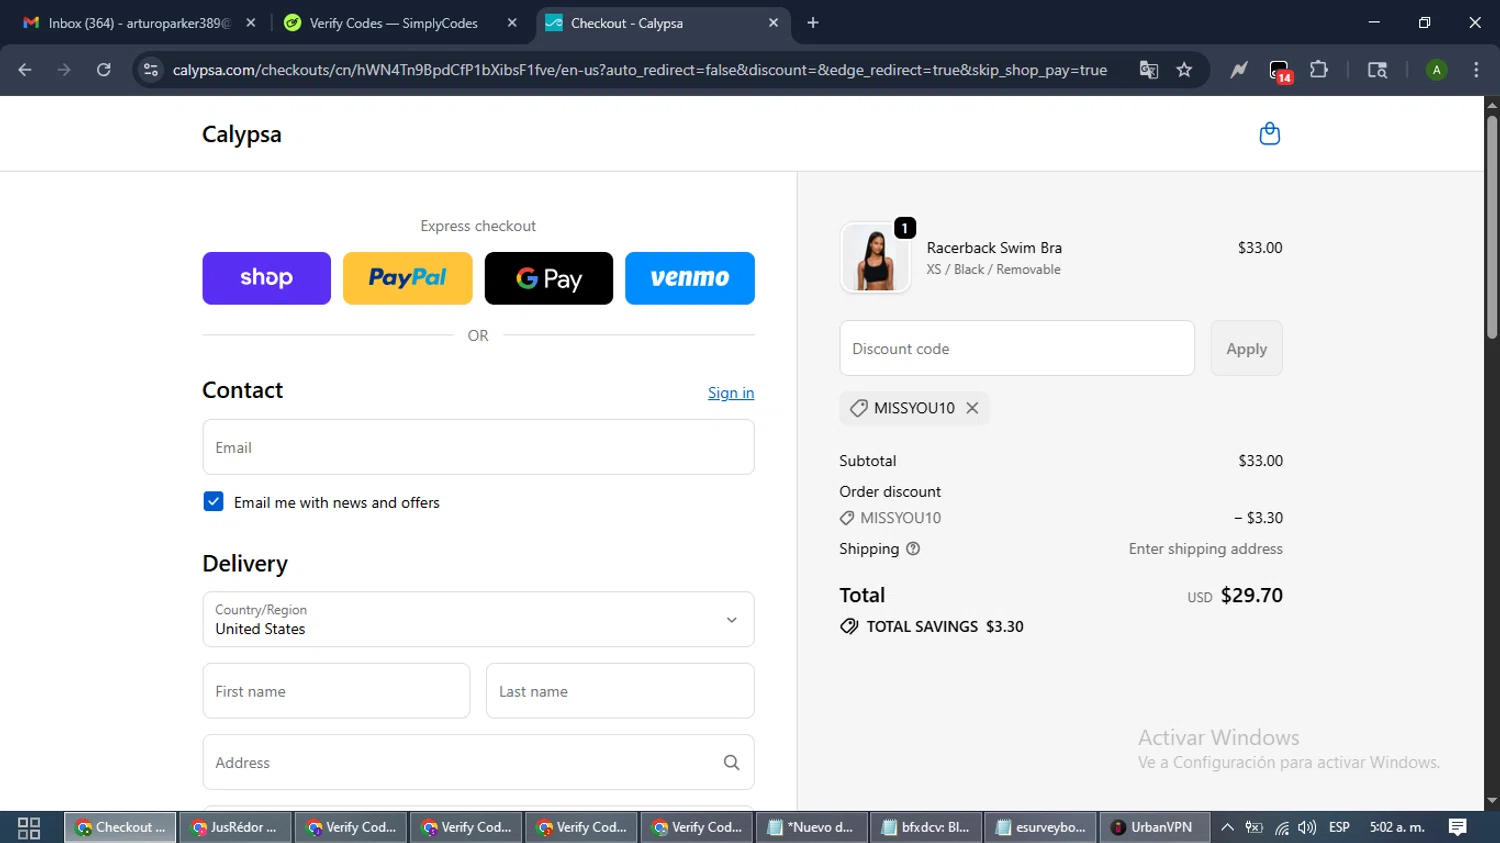Click the browser address bar URL

tap(640, 70)
